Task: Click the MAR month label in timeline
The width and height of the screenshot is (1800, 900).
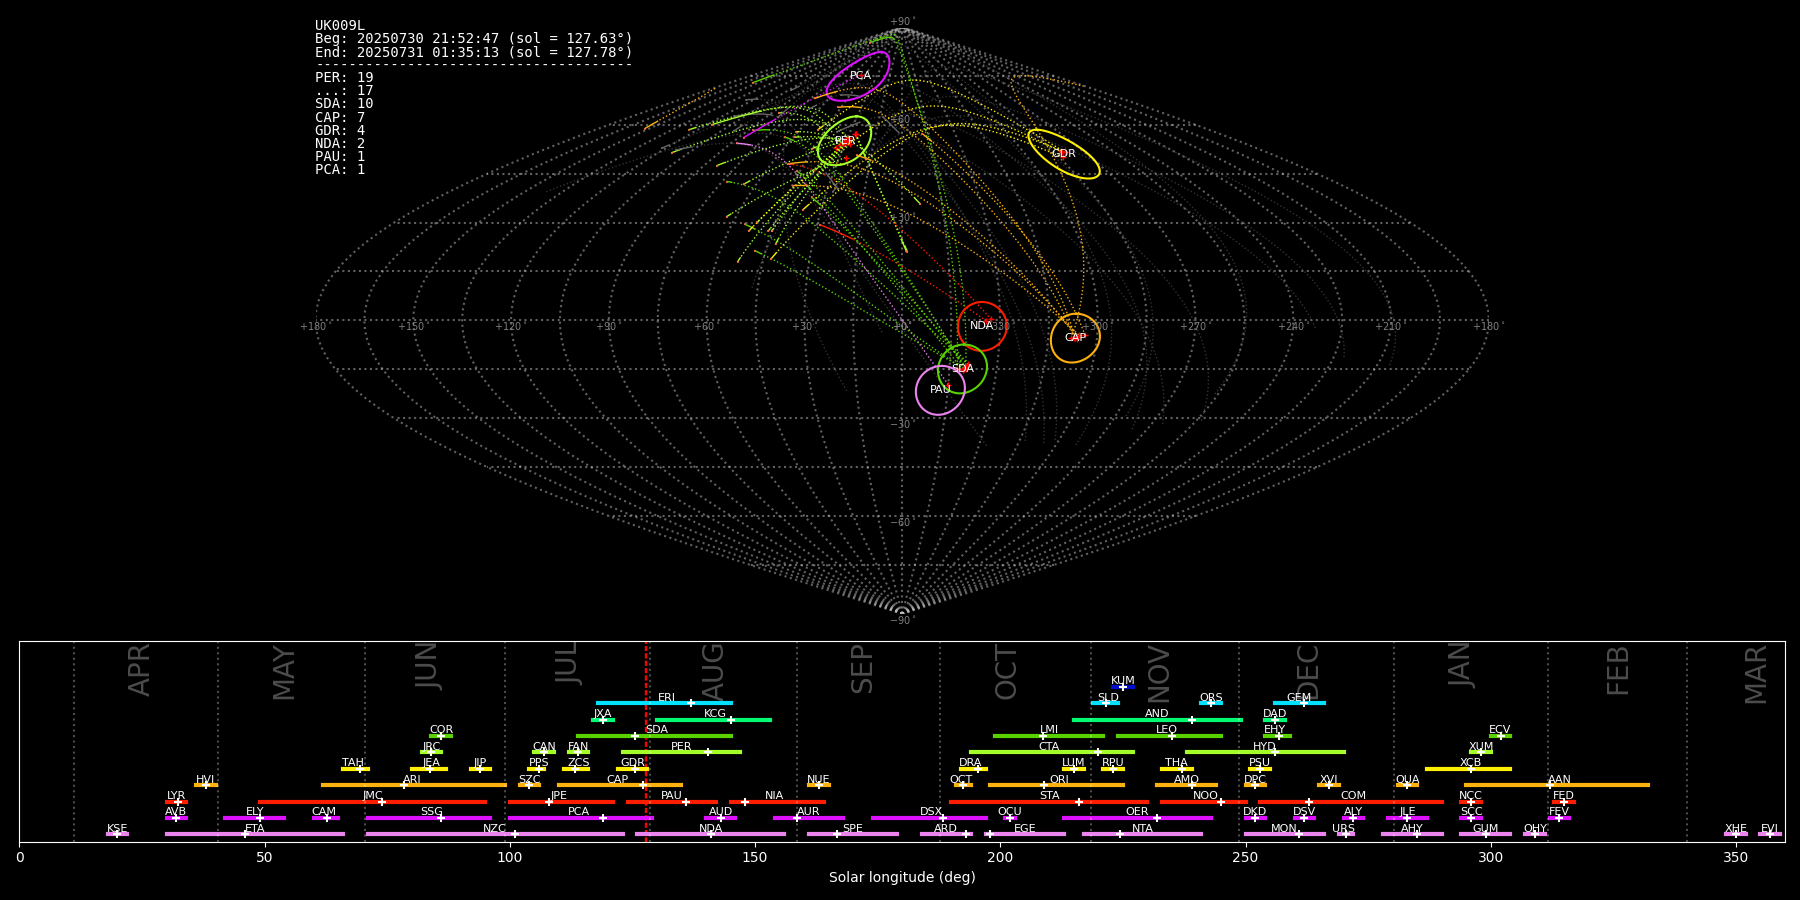Action: [1756, 675]
